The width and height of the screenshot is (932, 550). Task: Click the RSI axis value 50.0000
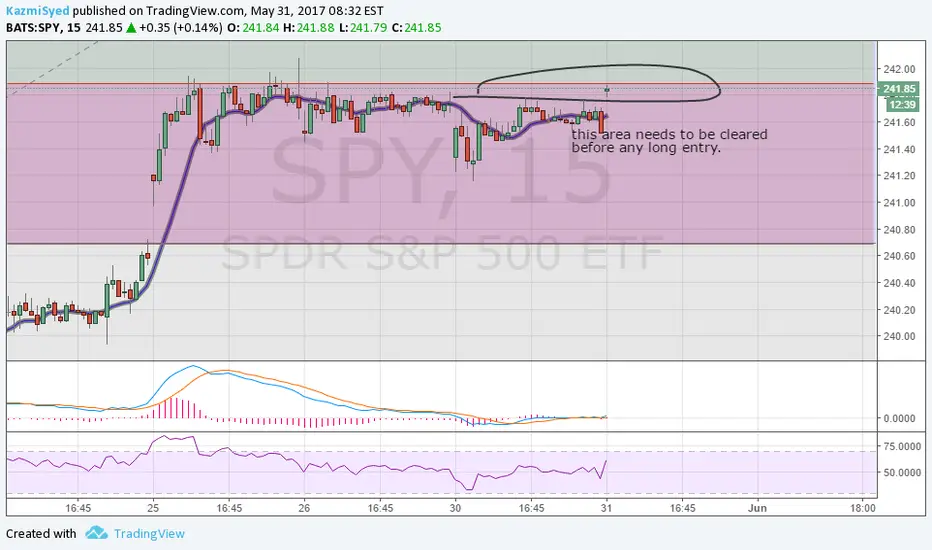coord(902,472)
